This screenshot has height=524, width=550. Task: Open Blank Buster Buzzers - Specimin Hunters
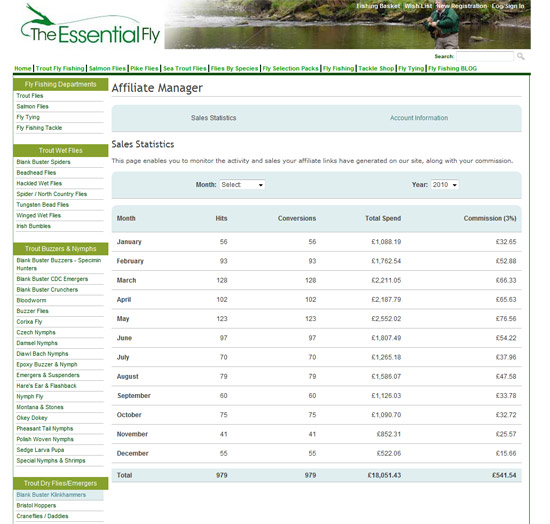59,264
